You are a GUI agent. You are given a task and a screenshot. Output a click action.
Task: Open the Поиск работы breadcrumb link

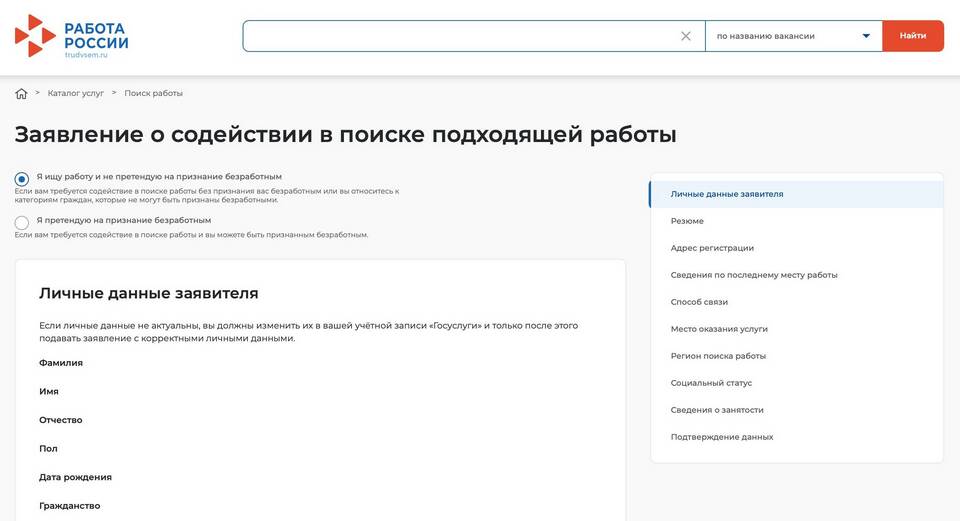pyautogui.click(x=154, y=93)
